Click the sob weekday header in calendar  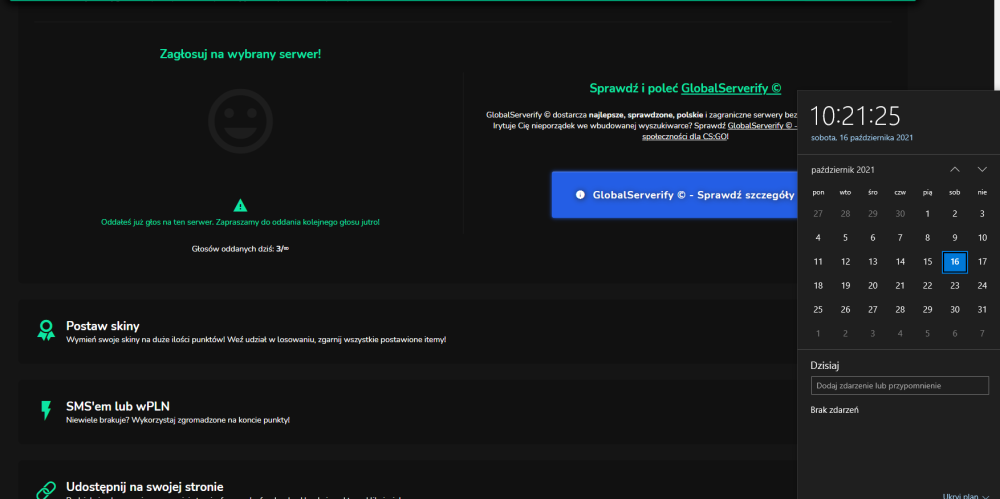(955, 192)
